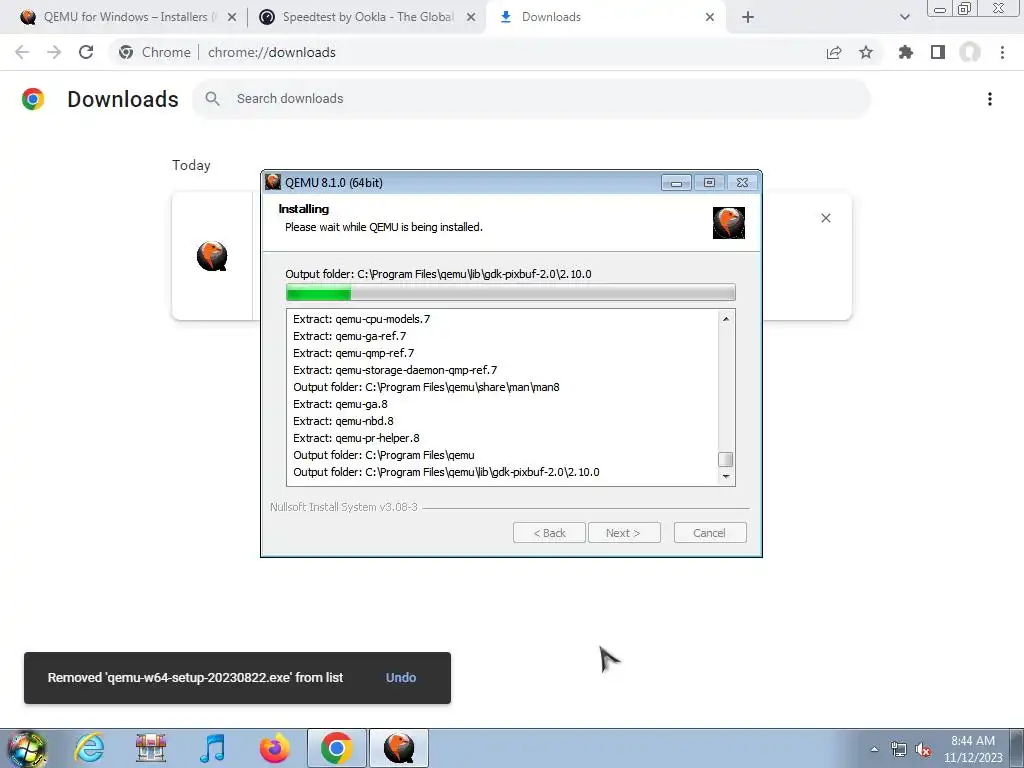Click the Next button in the installer
Viewport: 1024px width, 768px height.
click(624, 533)
